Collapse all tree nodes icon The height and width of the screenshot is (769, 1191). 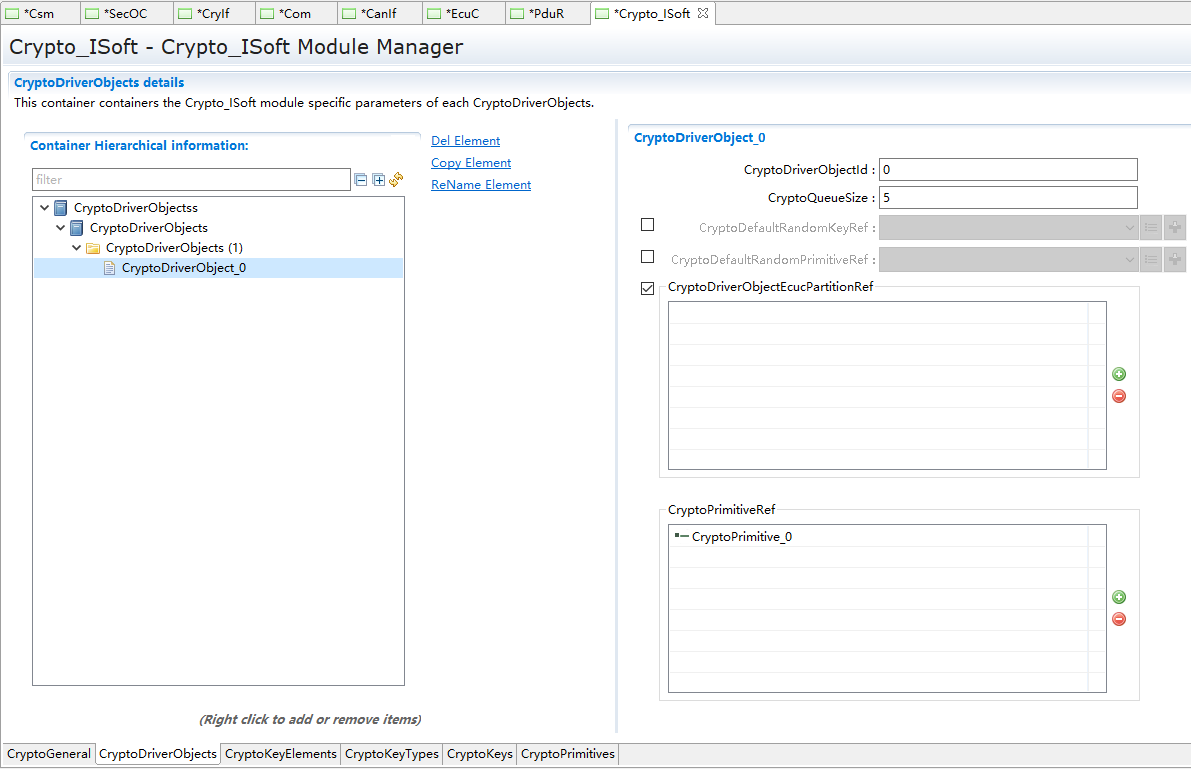[360, 180]
